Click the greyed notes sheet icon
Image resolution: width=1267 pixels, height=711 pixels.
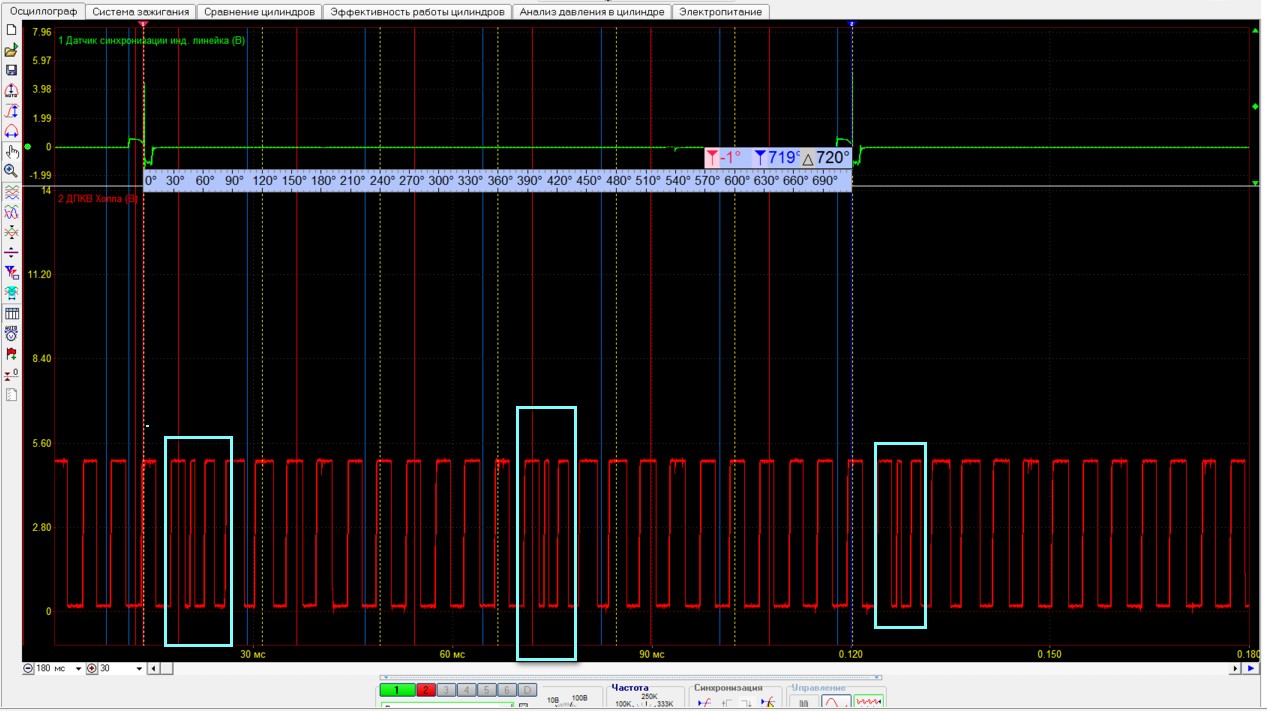pos(11,394)
